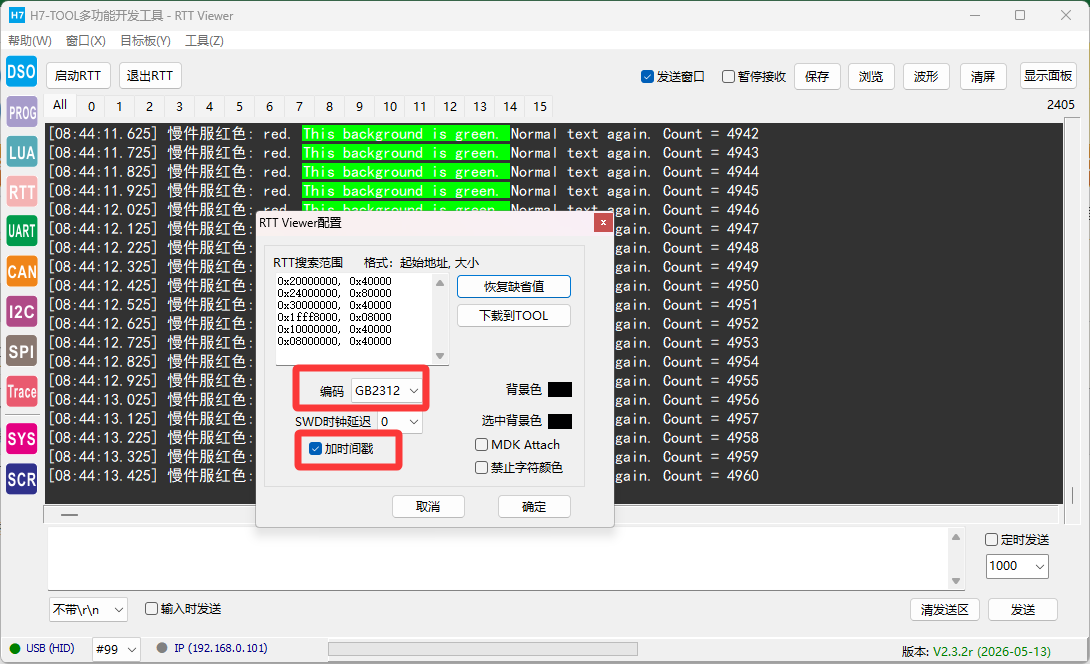This screenshot has width=1090, height=664.
Task: Enable the MDK Attach checkbox
Action: point(481,444)
